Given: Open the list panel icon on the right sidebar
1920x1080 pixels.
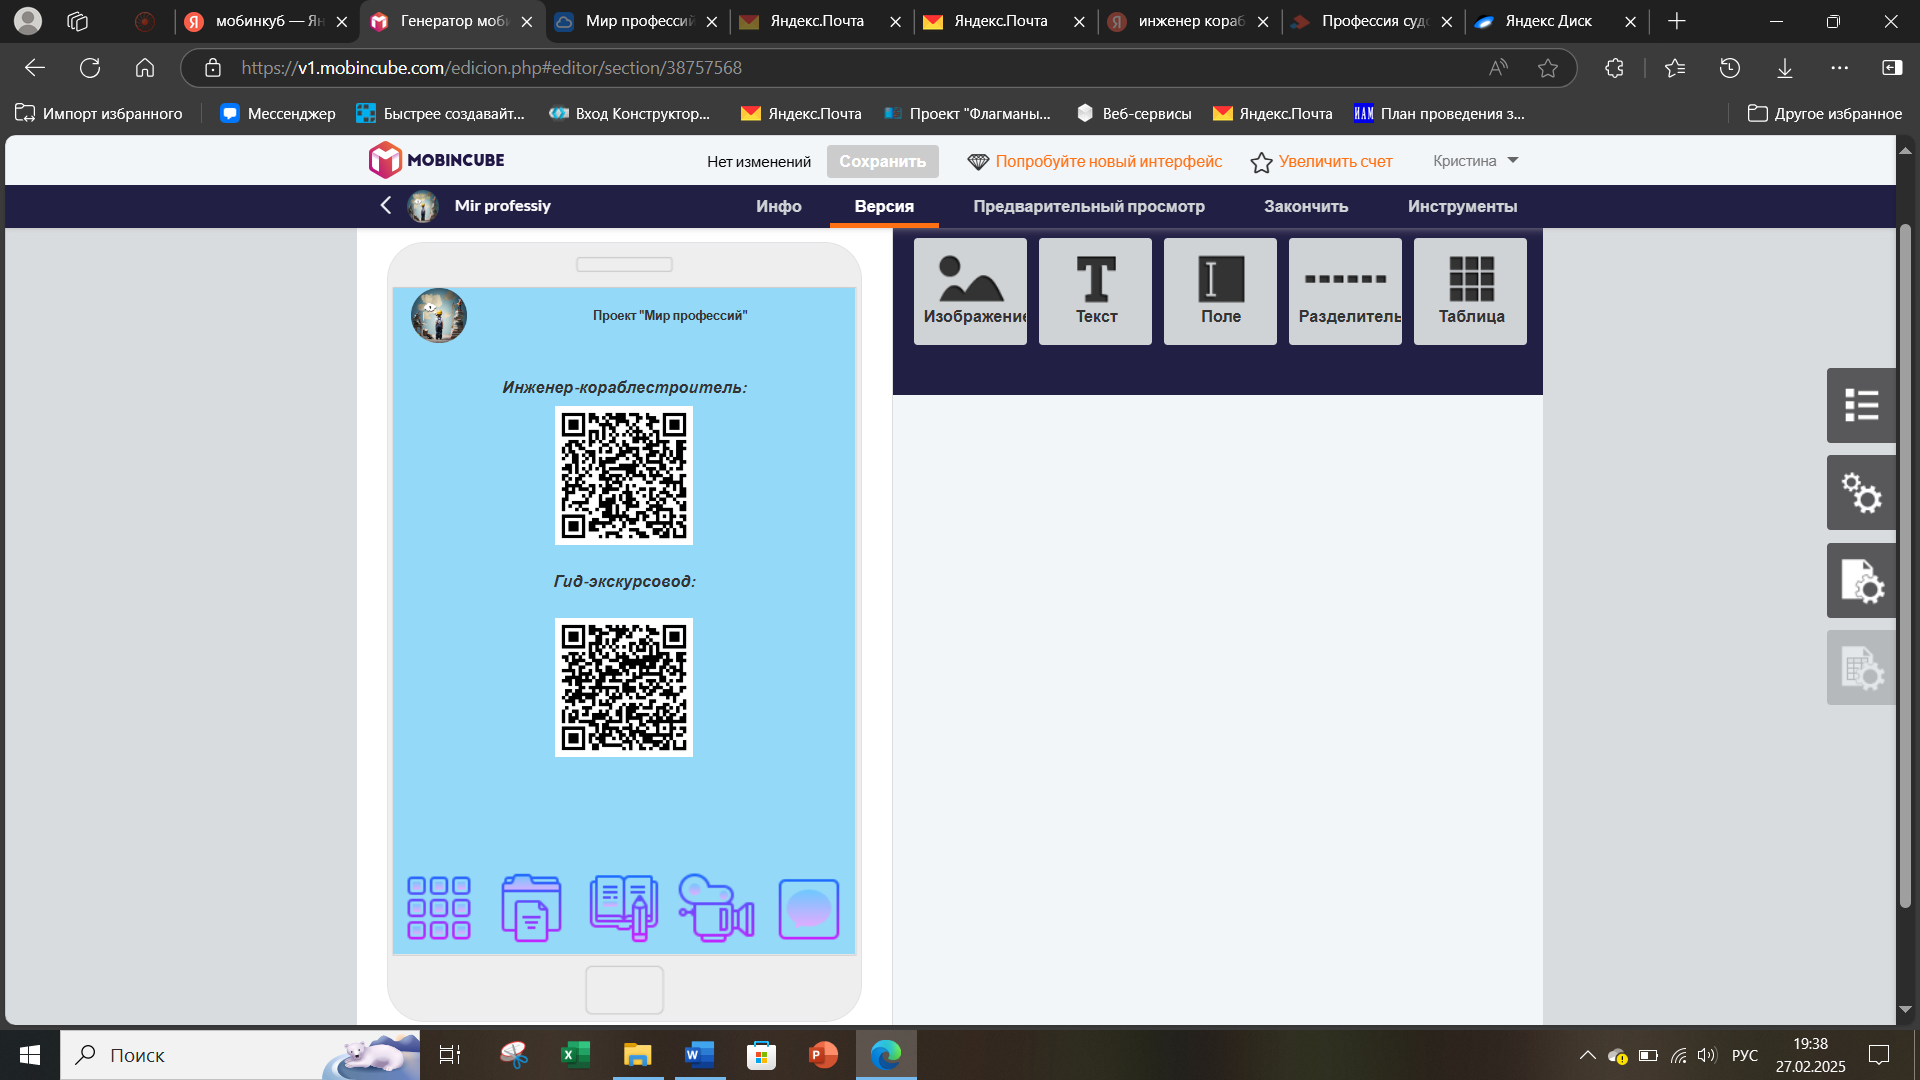Looking at the screenshot, I should (x=1861, y=406).
